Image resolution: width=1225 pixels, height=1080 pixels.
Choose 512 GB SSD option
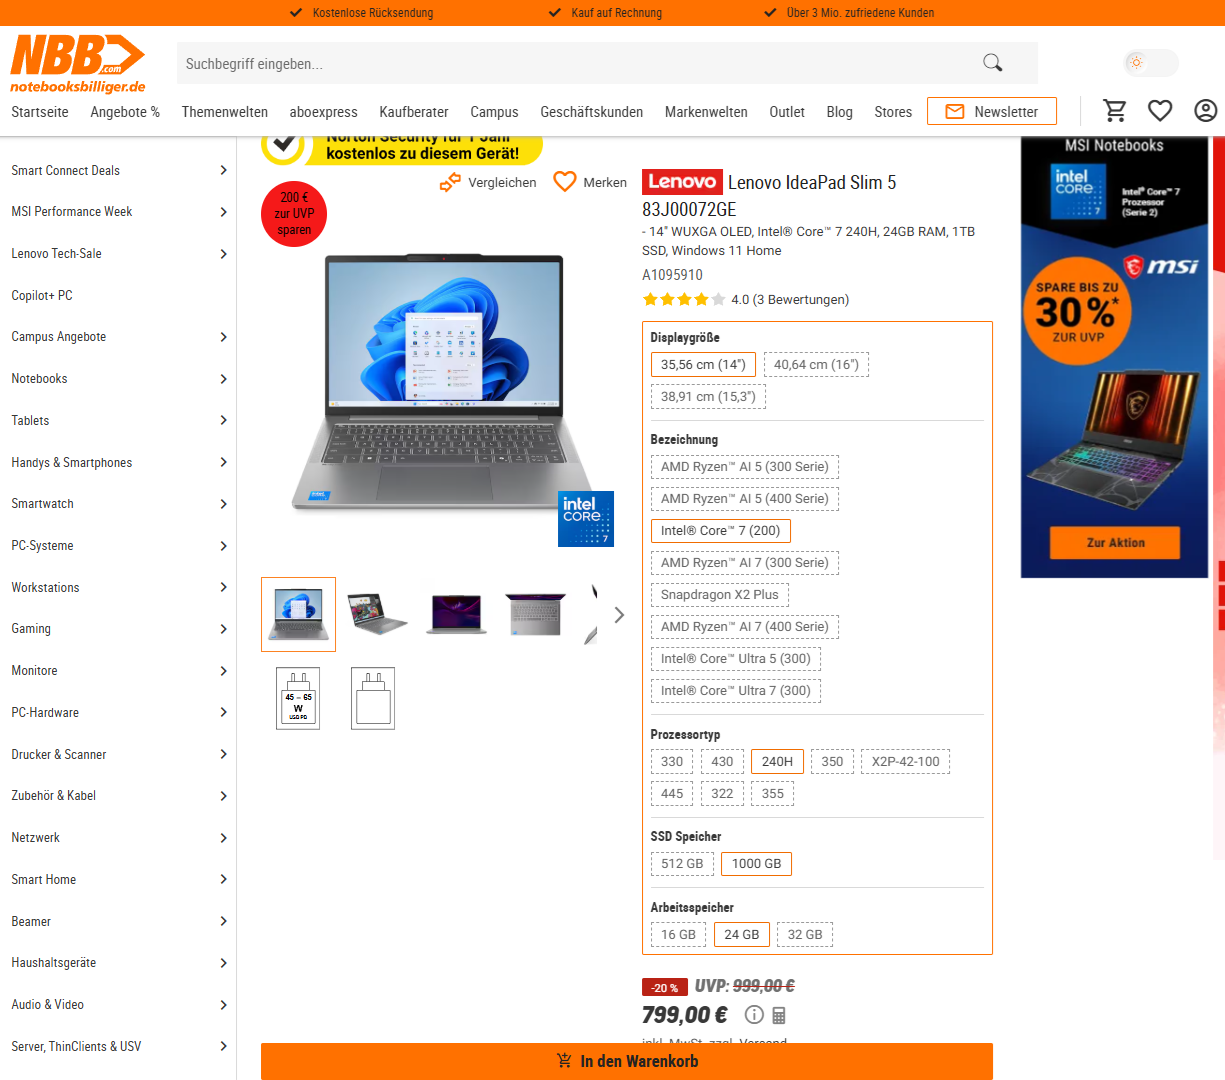click(682, 863)
